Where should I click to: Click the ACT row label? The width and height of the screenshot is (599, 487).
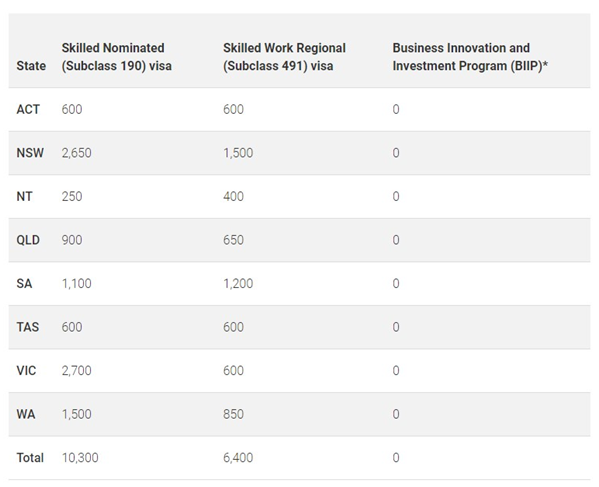(x=28, y=109)
